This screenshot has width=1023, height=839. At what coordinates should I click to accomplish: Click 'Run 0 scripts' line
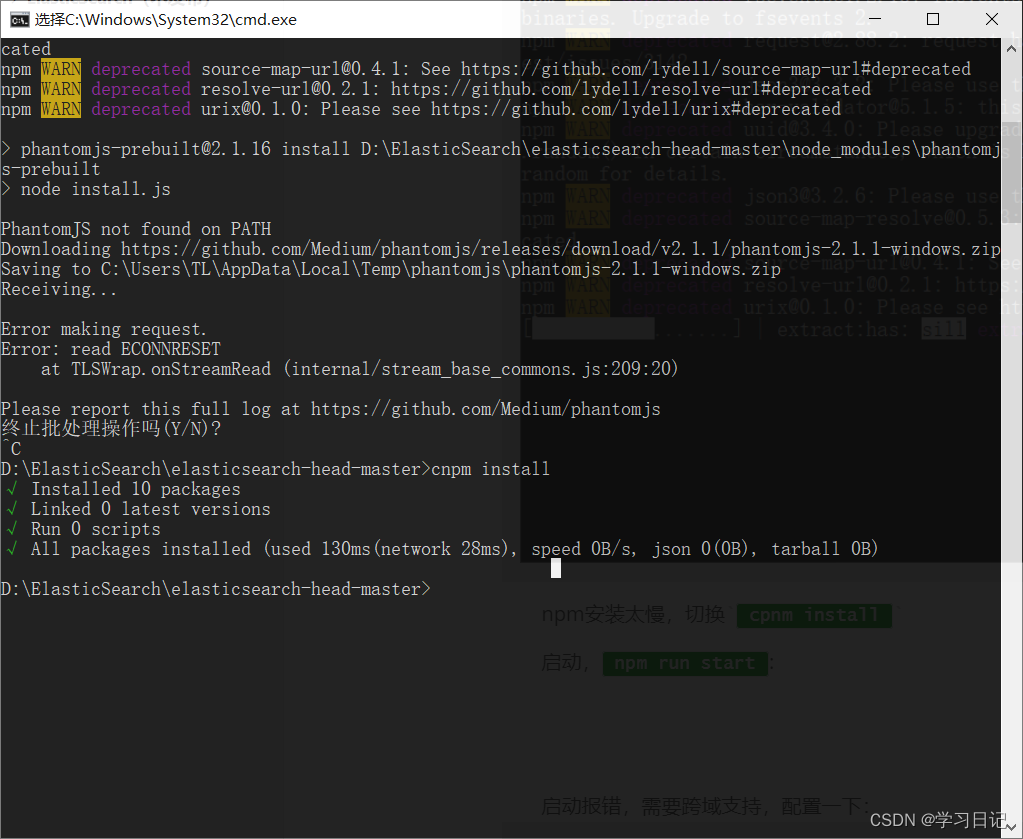tap(82, 529)
